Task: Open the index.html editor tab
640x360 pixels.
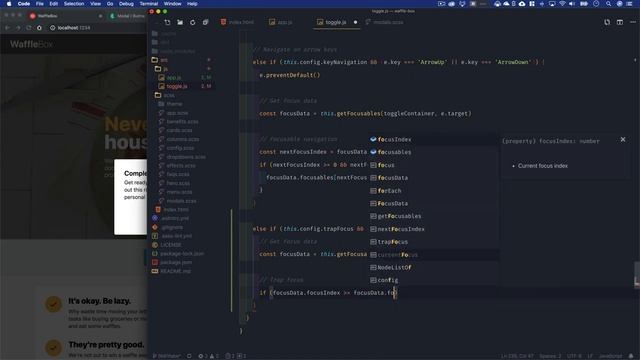Action: click(x=237, y=22)
